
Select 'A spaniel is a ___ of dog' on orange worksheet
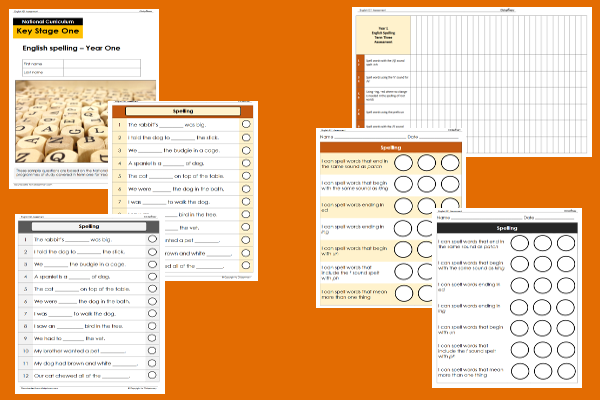click(166, 163)
